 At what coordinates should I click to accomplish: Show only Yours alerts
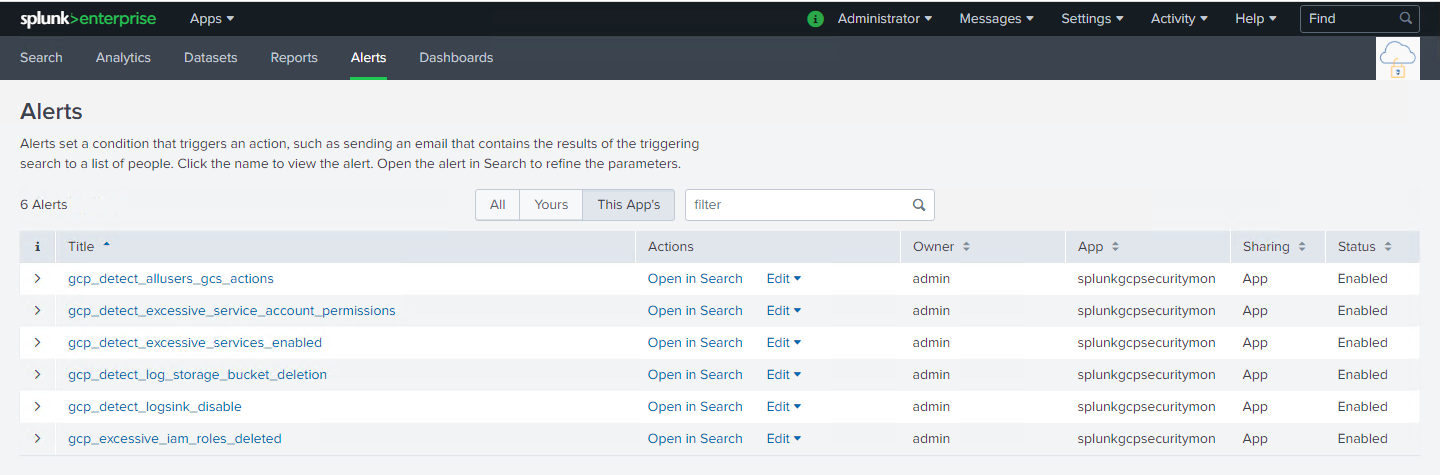(x=551, y=205)
